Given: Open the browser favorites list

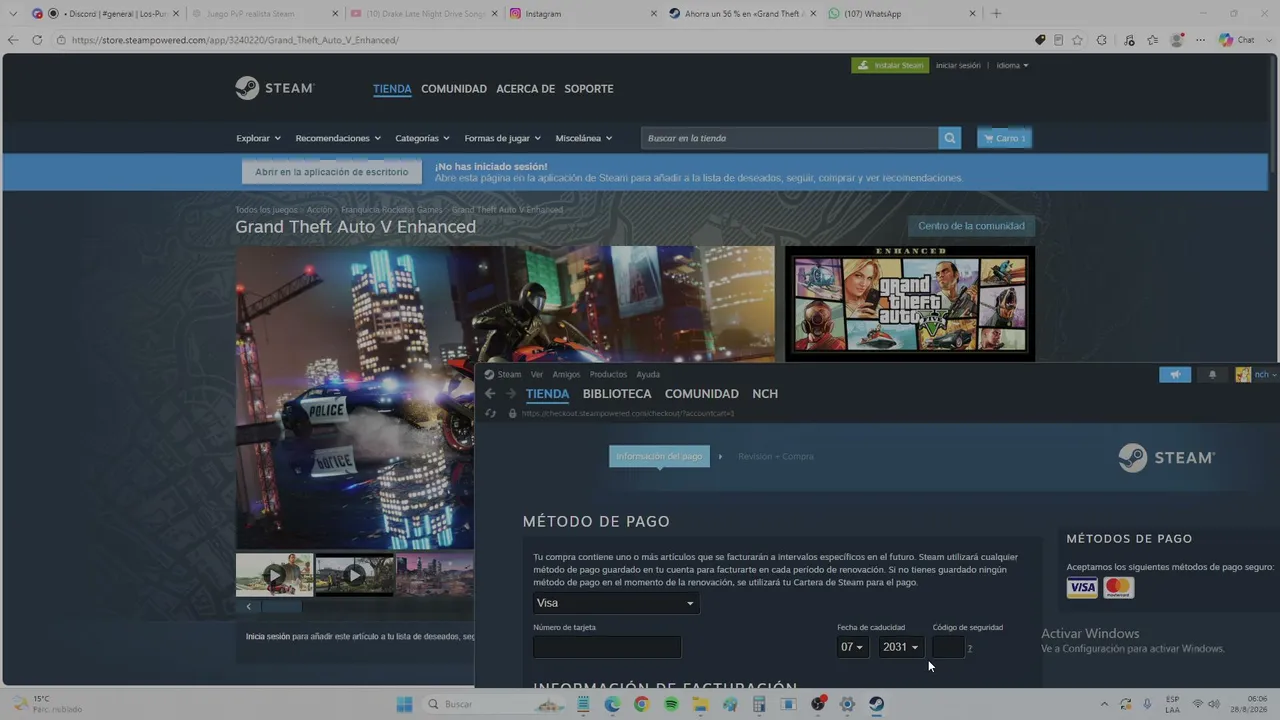Looking at the screenshot, I should 1153,40.
